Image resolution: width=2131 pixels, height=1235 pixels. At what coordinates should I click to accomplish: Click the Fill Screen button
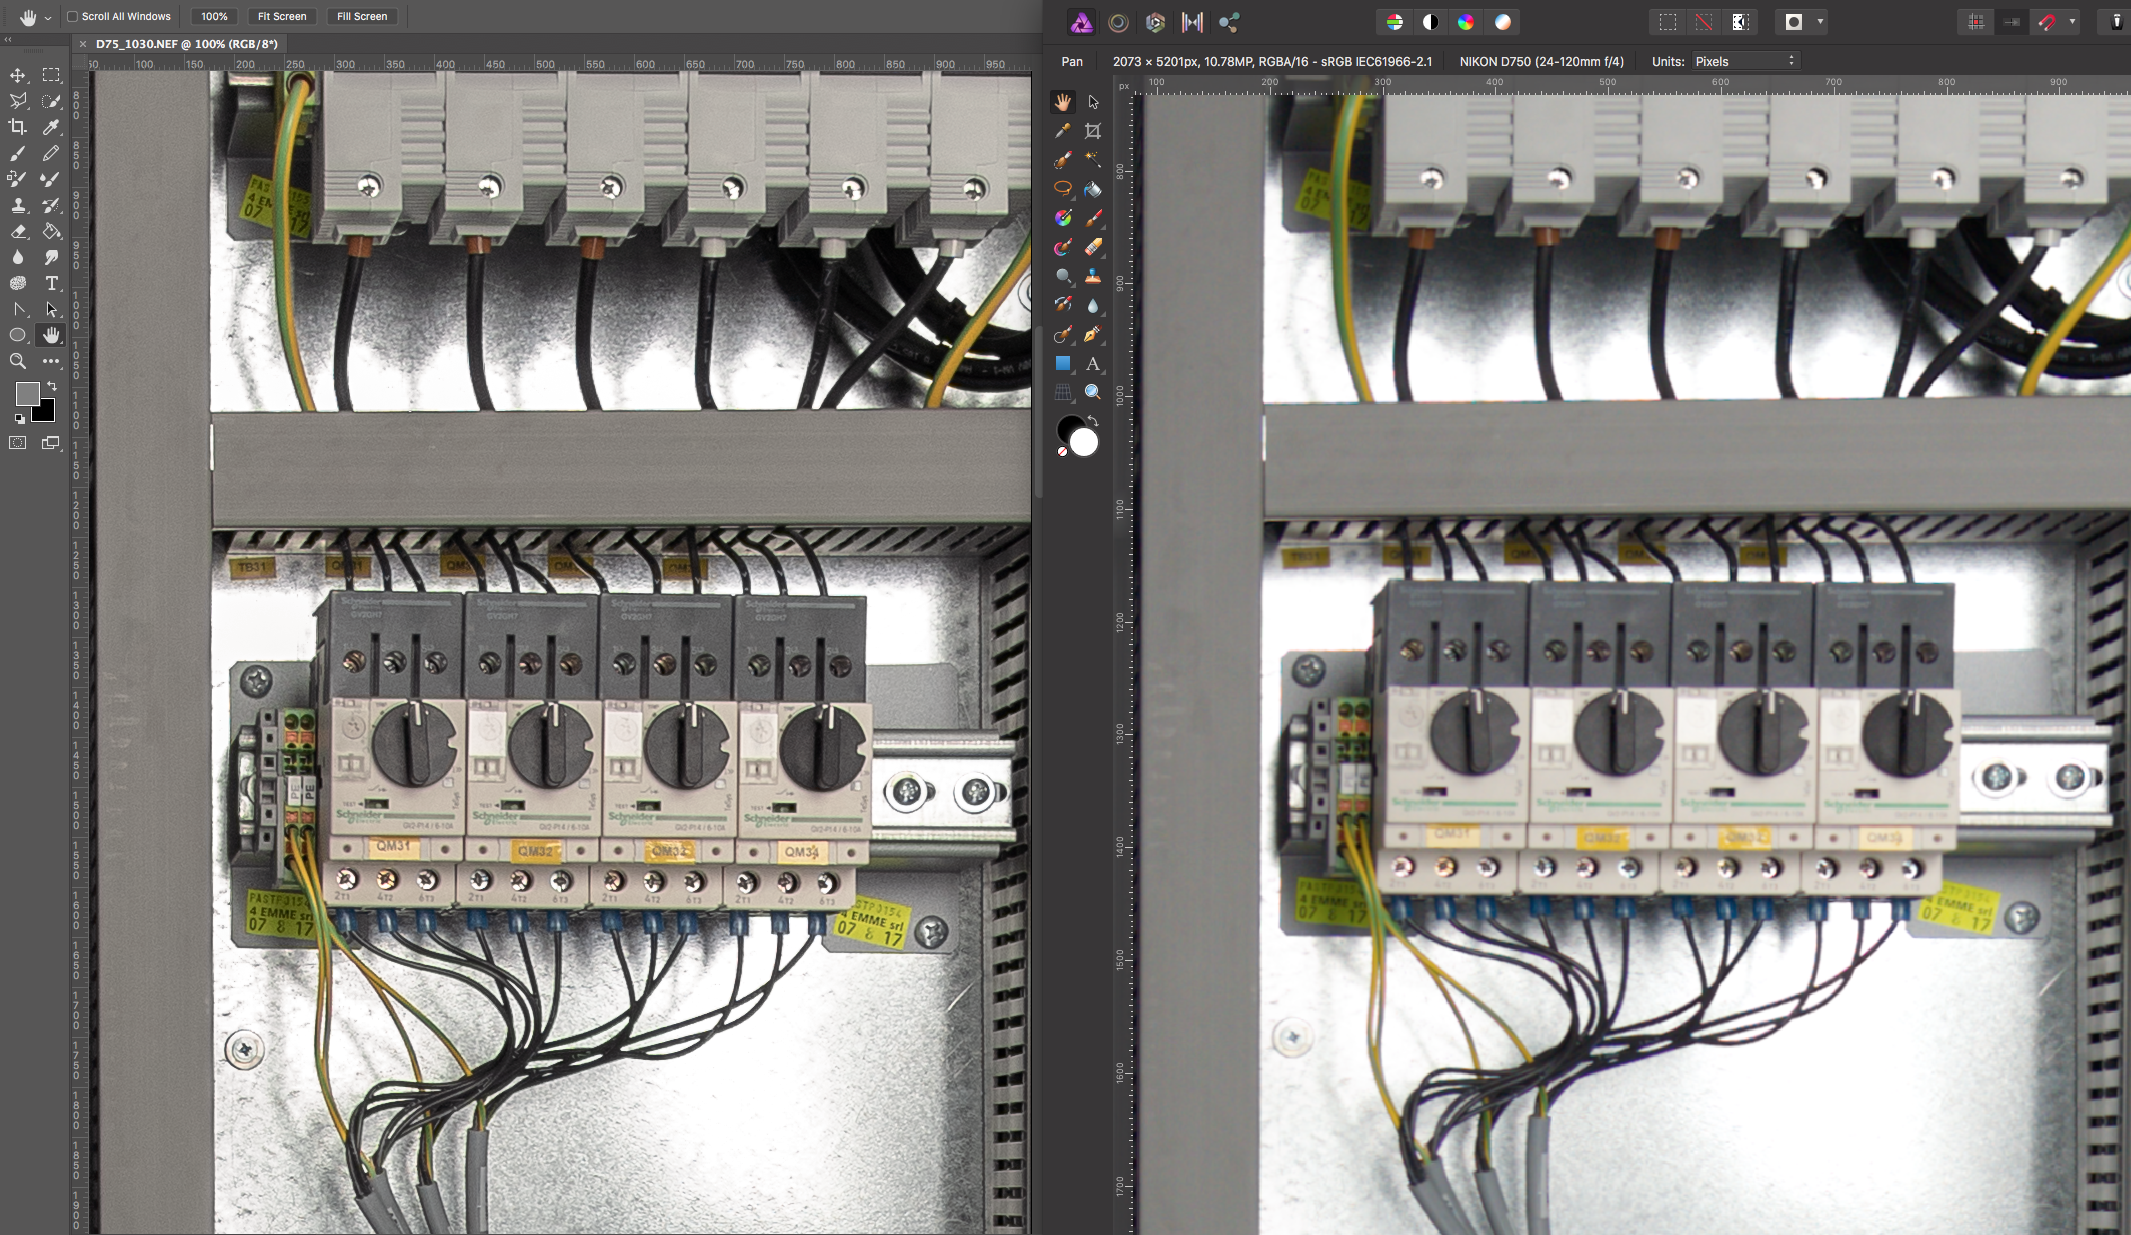coord(362,16)
